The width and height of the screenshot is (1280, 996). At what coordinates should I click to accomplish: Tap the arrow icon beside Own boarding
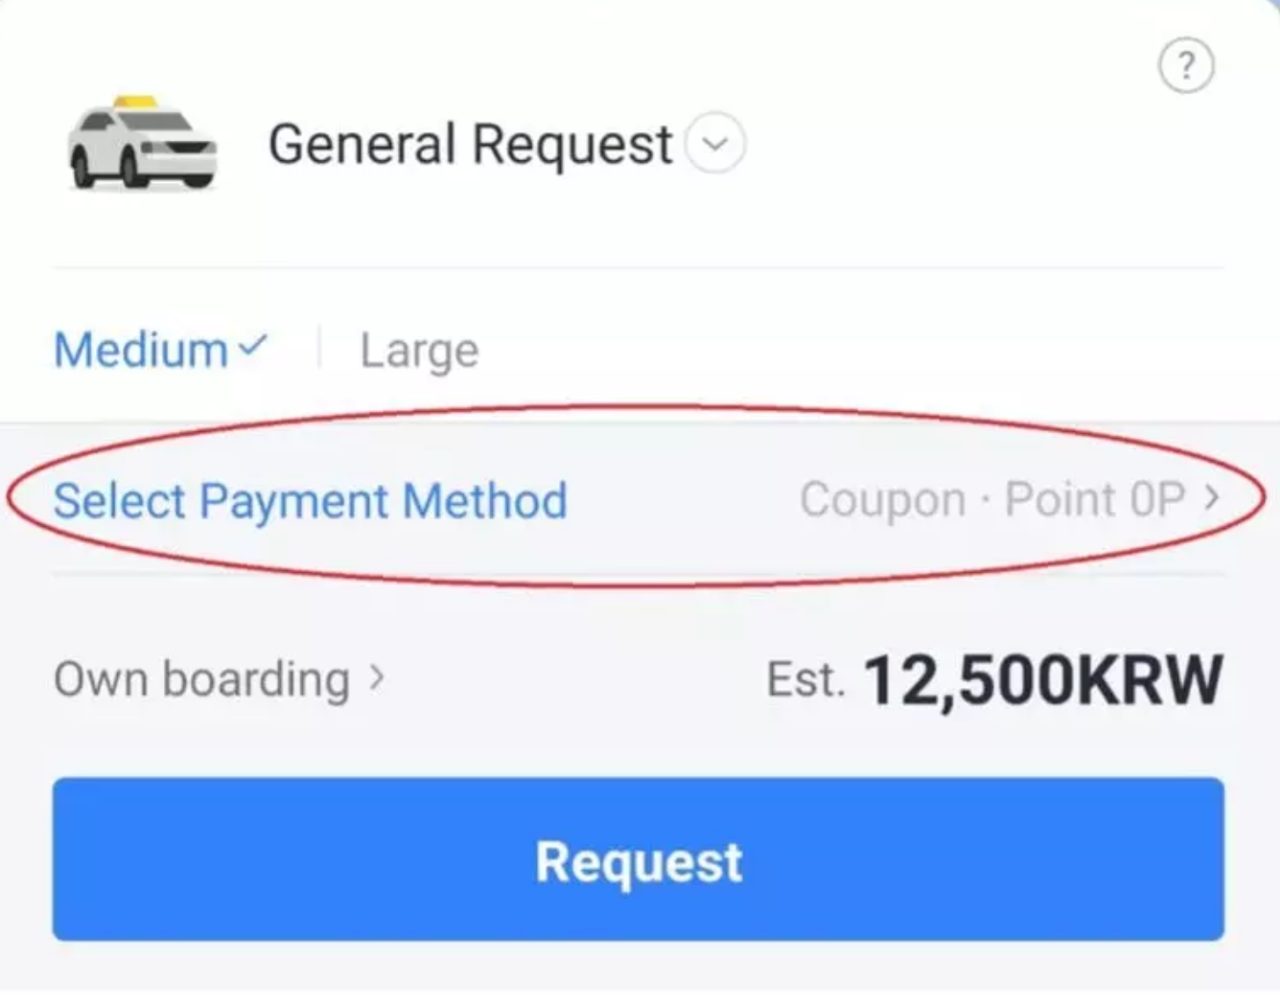(x=376, y=678)
